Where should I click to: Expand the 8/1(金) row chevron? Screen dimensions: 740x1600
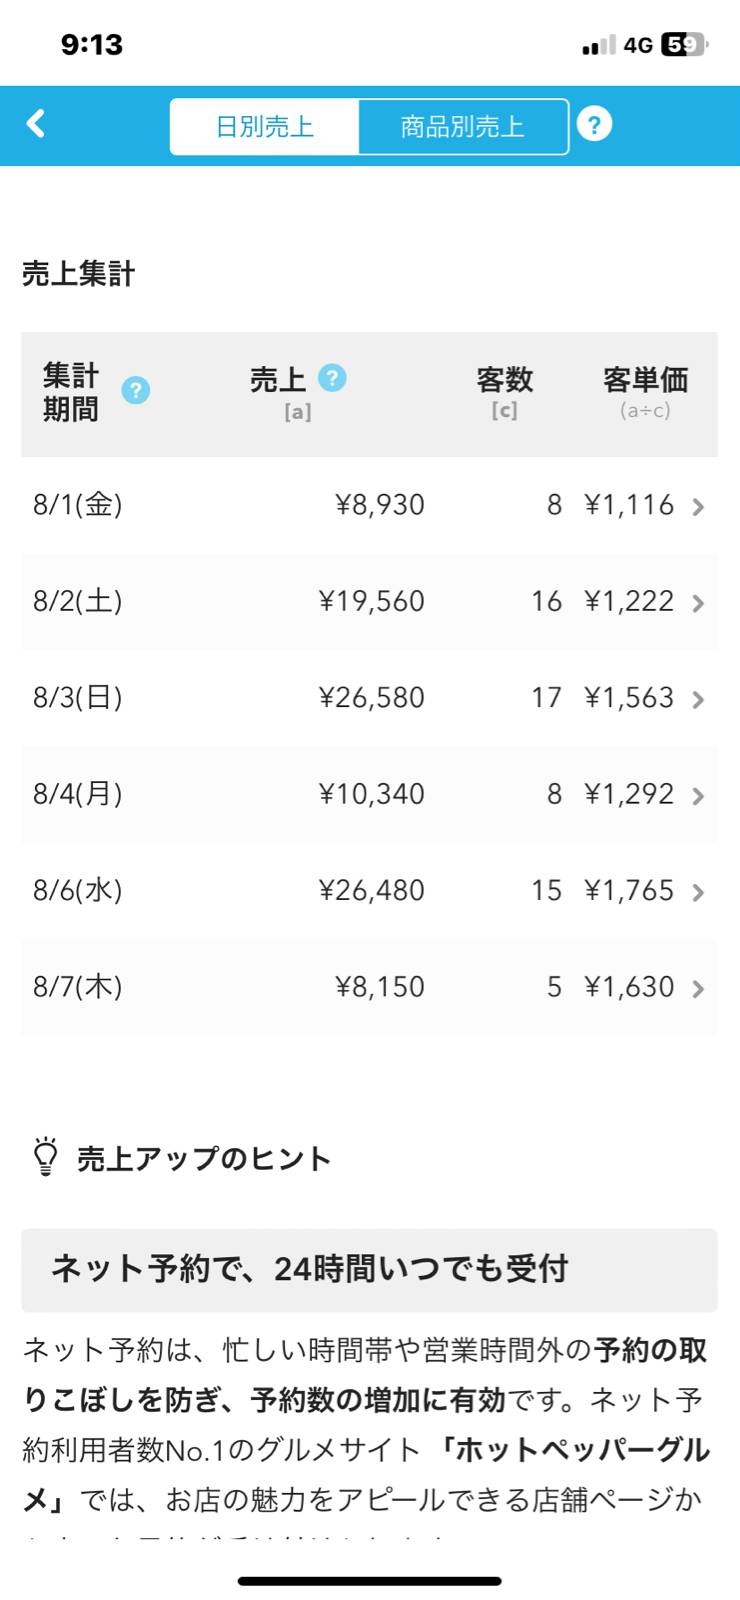click(x=698, y=507)
